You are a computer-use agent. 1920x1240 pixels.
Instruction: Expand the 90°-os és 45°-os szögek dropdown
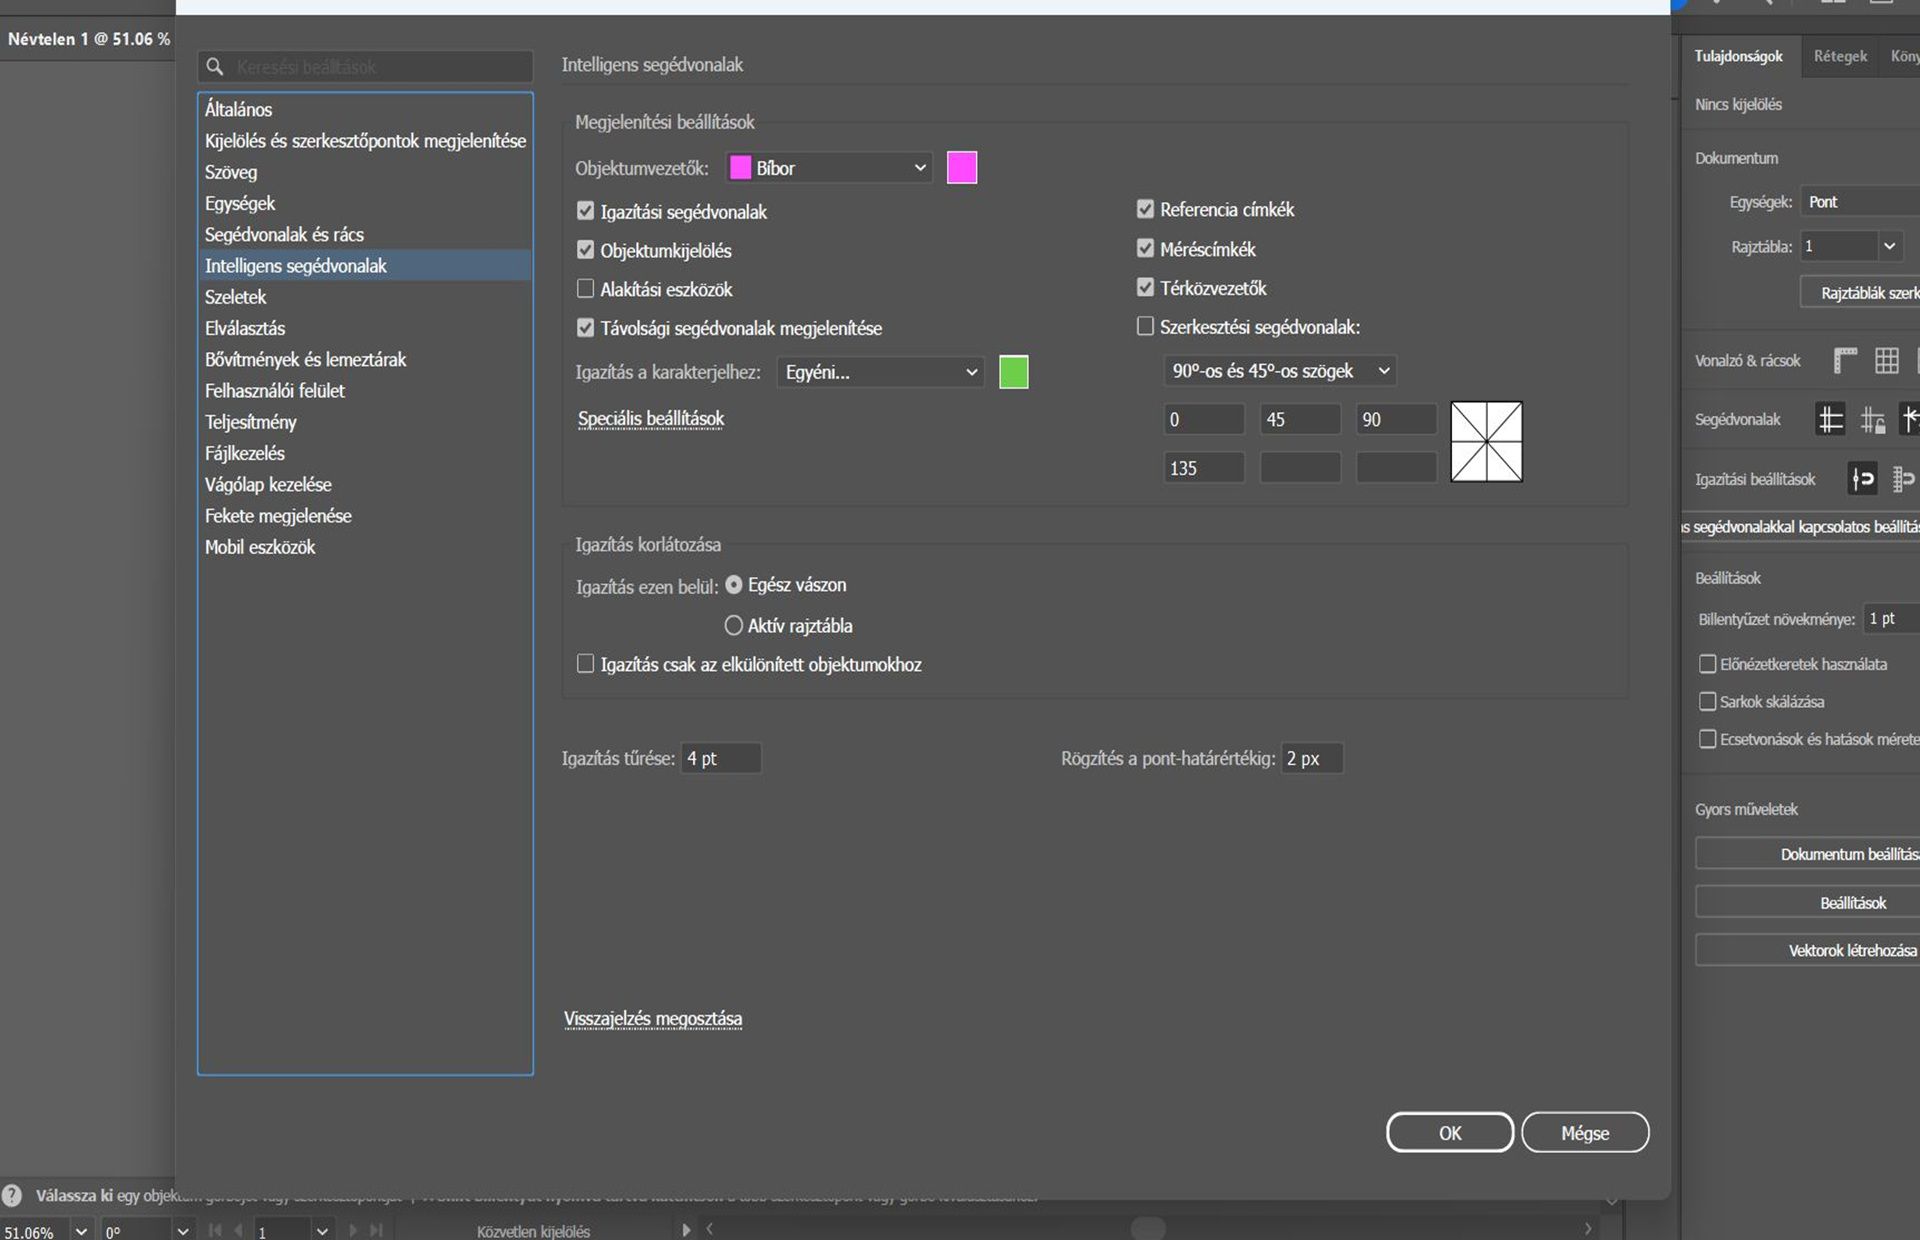tap(1279, 371)
